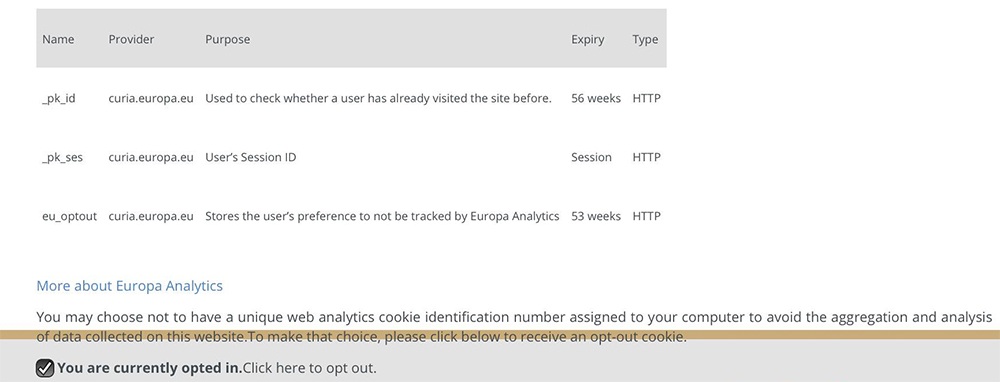Screen dimensions: 1000x382
Task: Click the '56 weeks' expiry value
Action: [x=596, y=98]
